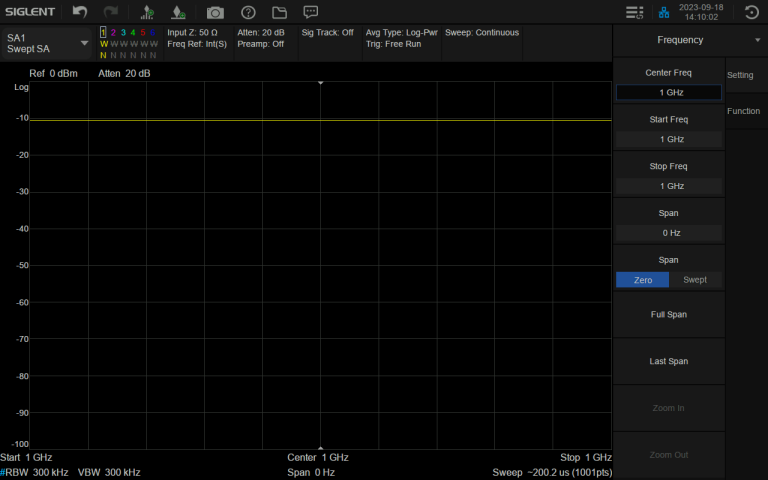The height and width of the screenshot is (480, 768).
Task: Open the Setting tab
Action: (740, 75)
